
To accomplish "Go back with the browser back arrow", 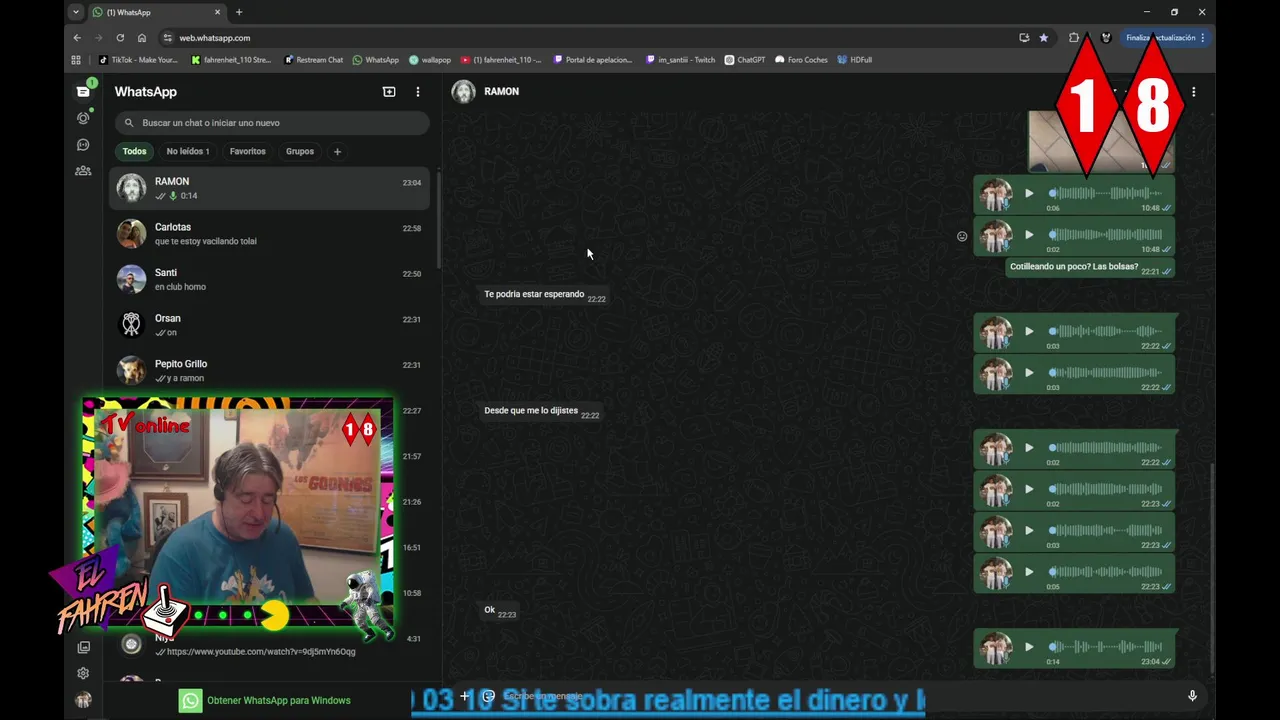I will (77, 38).
